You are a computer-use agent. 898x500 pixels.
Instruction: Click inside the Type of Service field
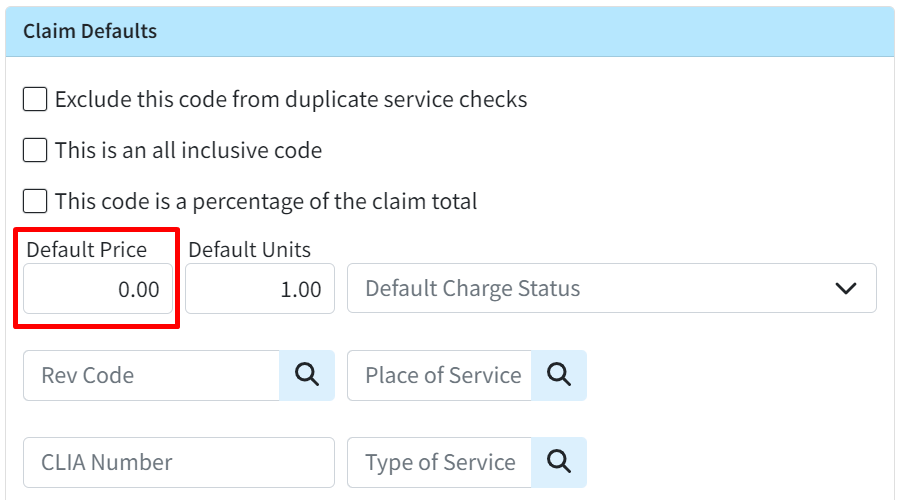pyautogui.click(x=439, y=462)
